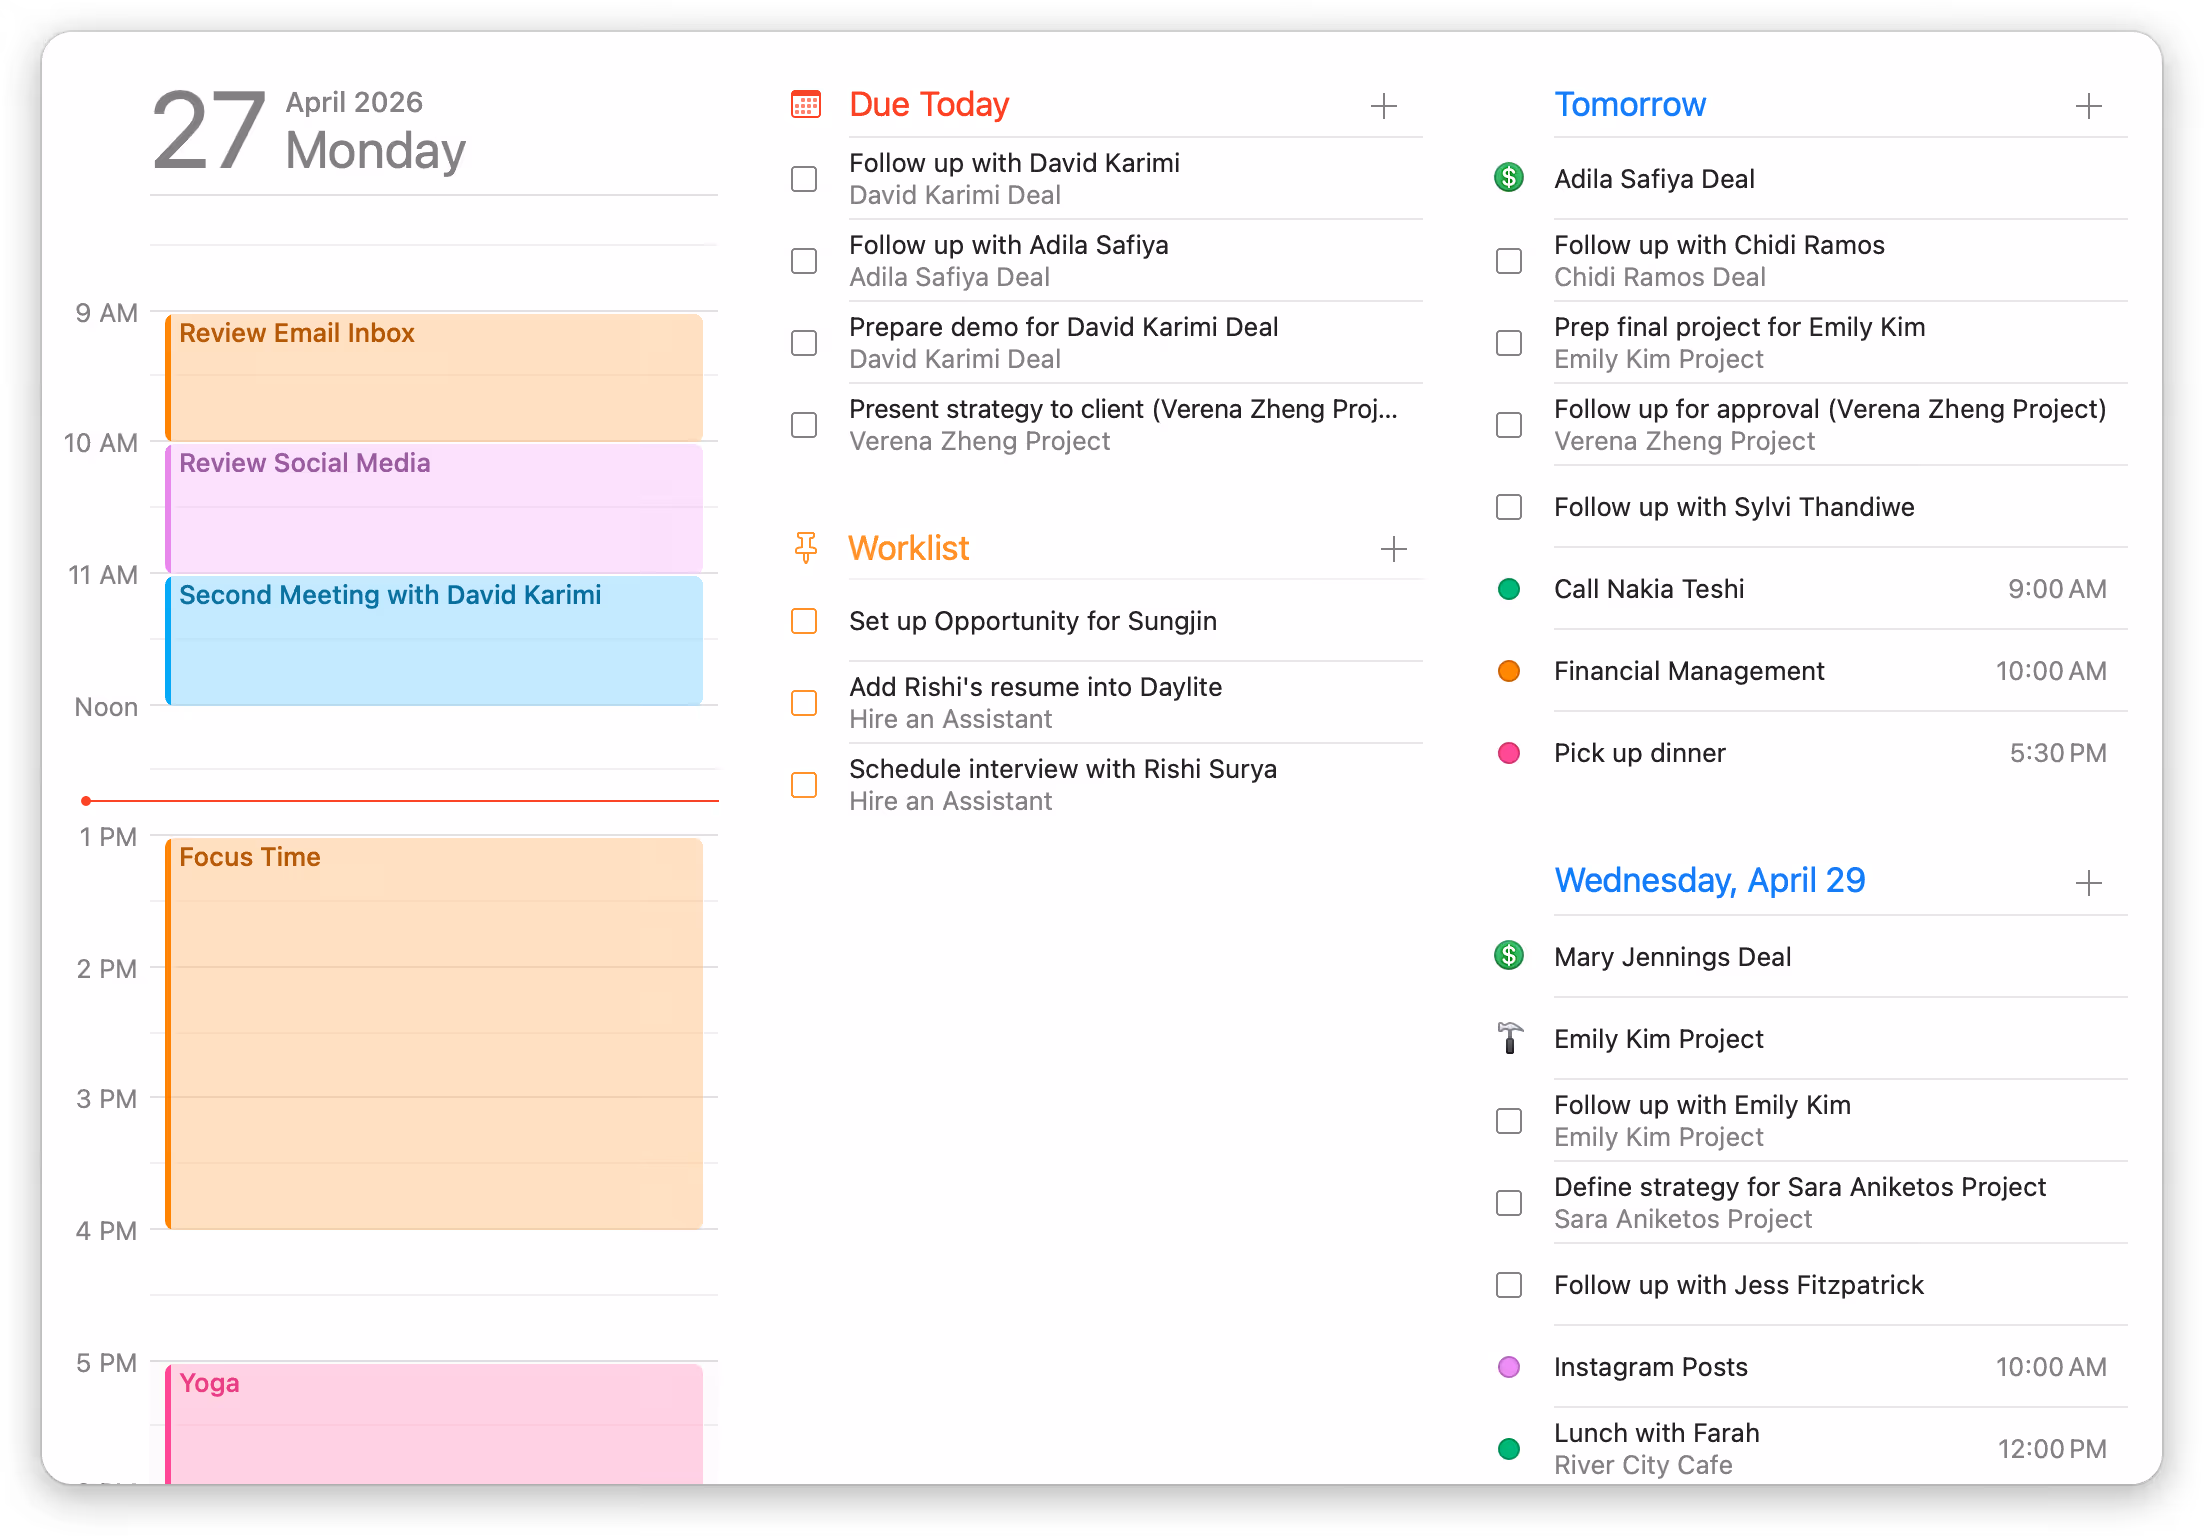Screen dimensions: 2204x1536
Task: Add a new task to Due Today
Action: 1383,106
